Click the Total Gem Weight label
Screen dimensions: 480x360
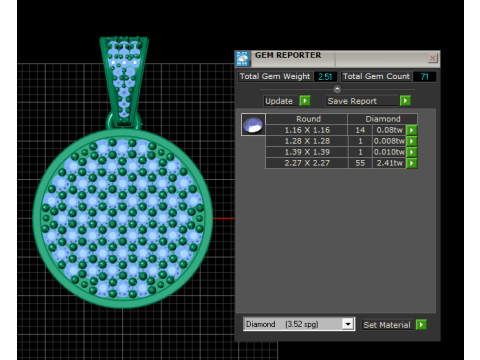pos(275,76)
